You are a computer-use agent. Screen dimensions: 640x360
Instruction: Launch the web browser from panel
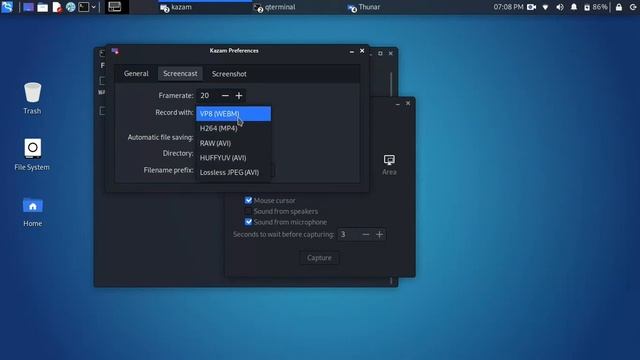coord(71,7)
